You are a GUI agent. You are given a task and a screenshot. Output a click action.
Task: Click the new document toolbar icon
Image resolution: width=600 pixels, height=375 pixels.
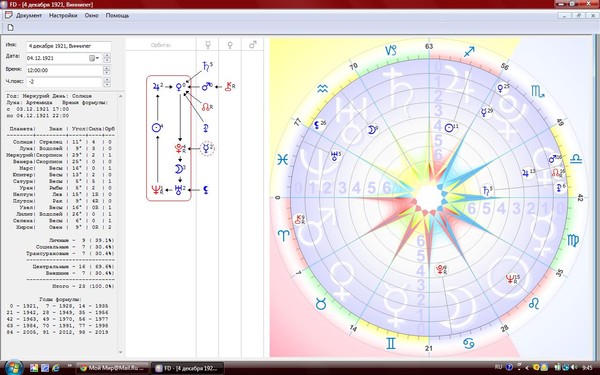click(x=11, y=28)
